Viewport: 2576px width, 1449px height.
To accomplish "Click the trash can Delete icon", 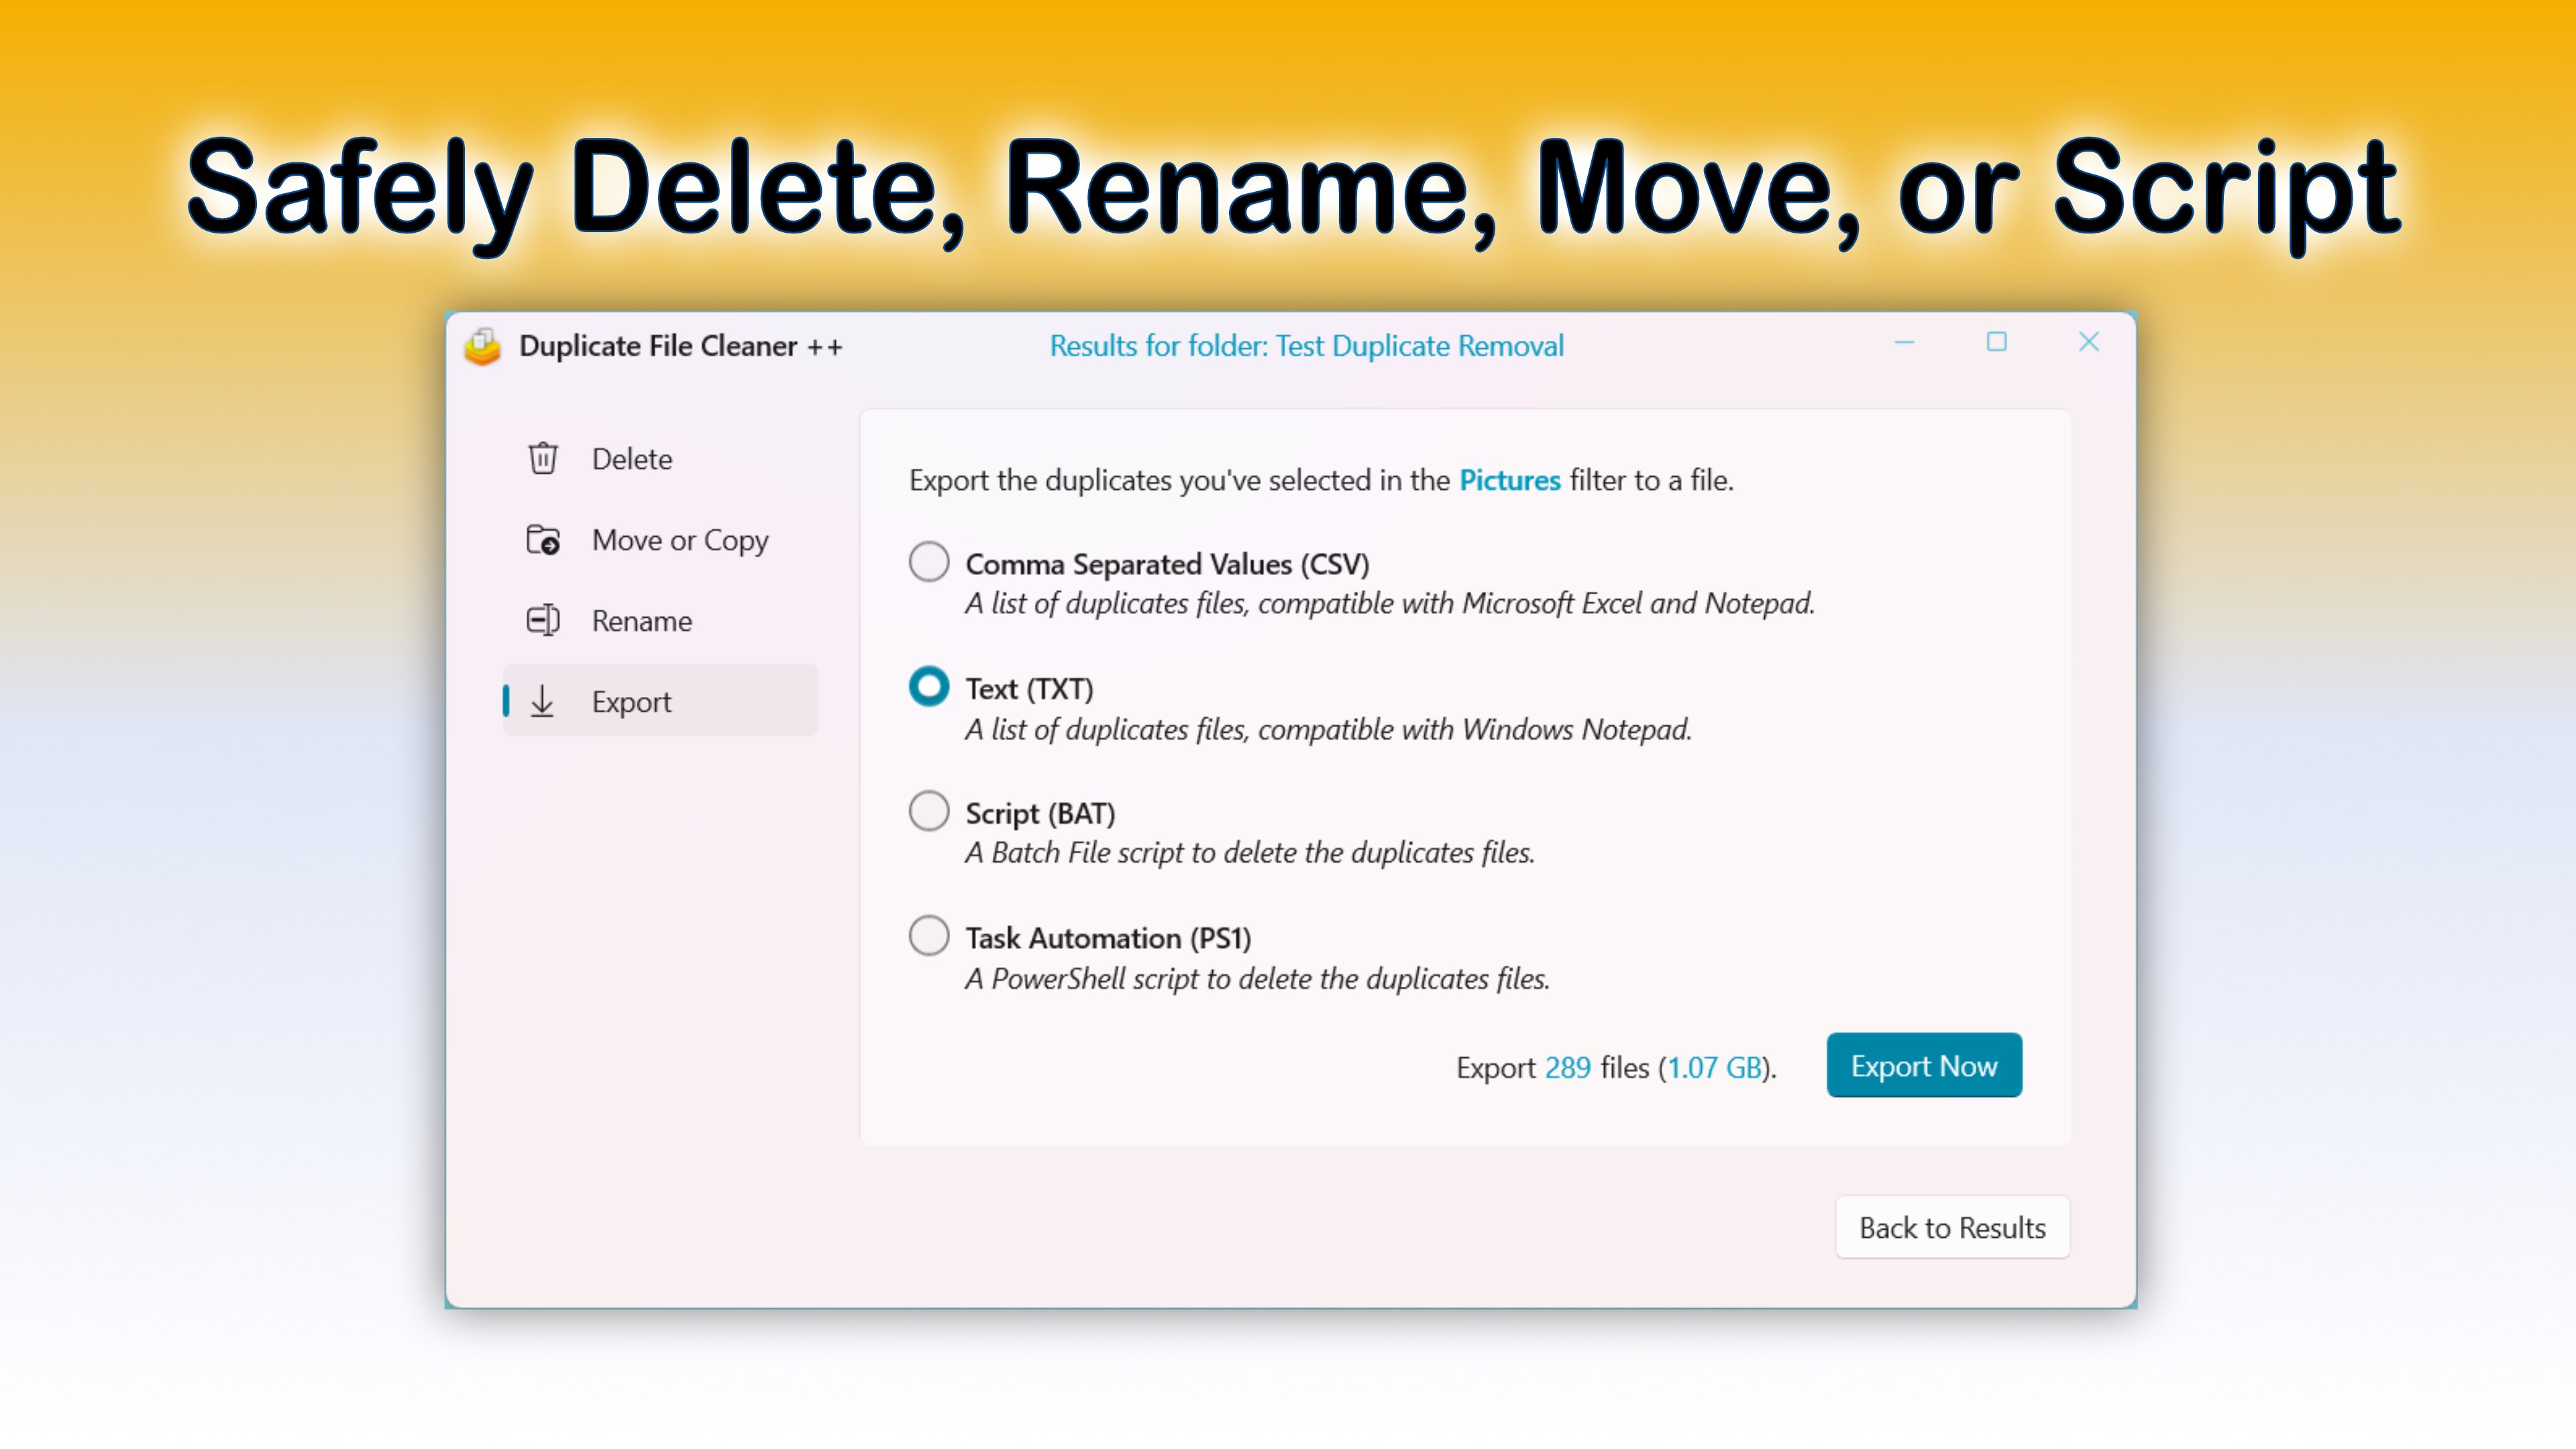I will point(543,459).
